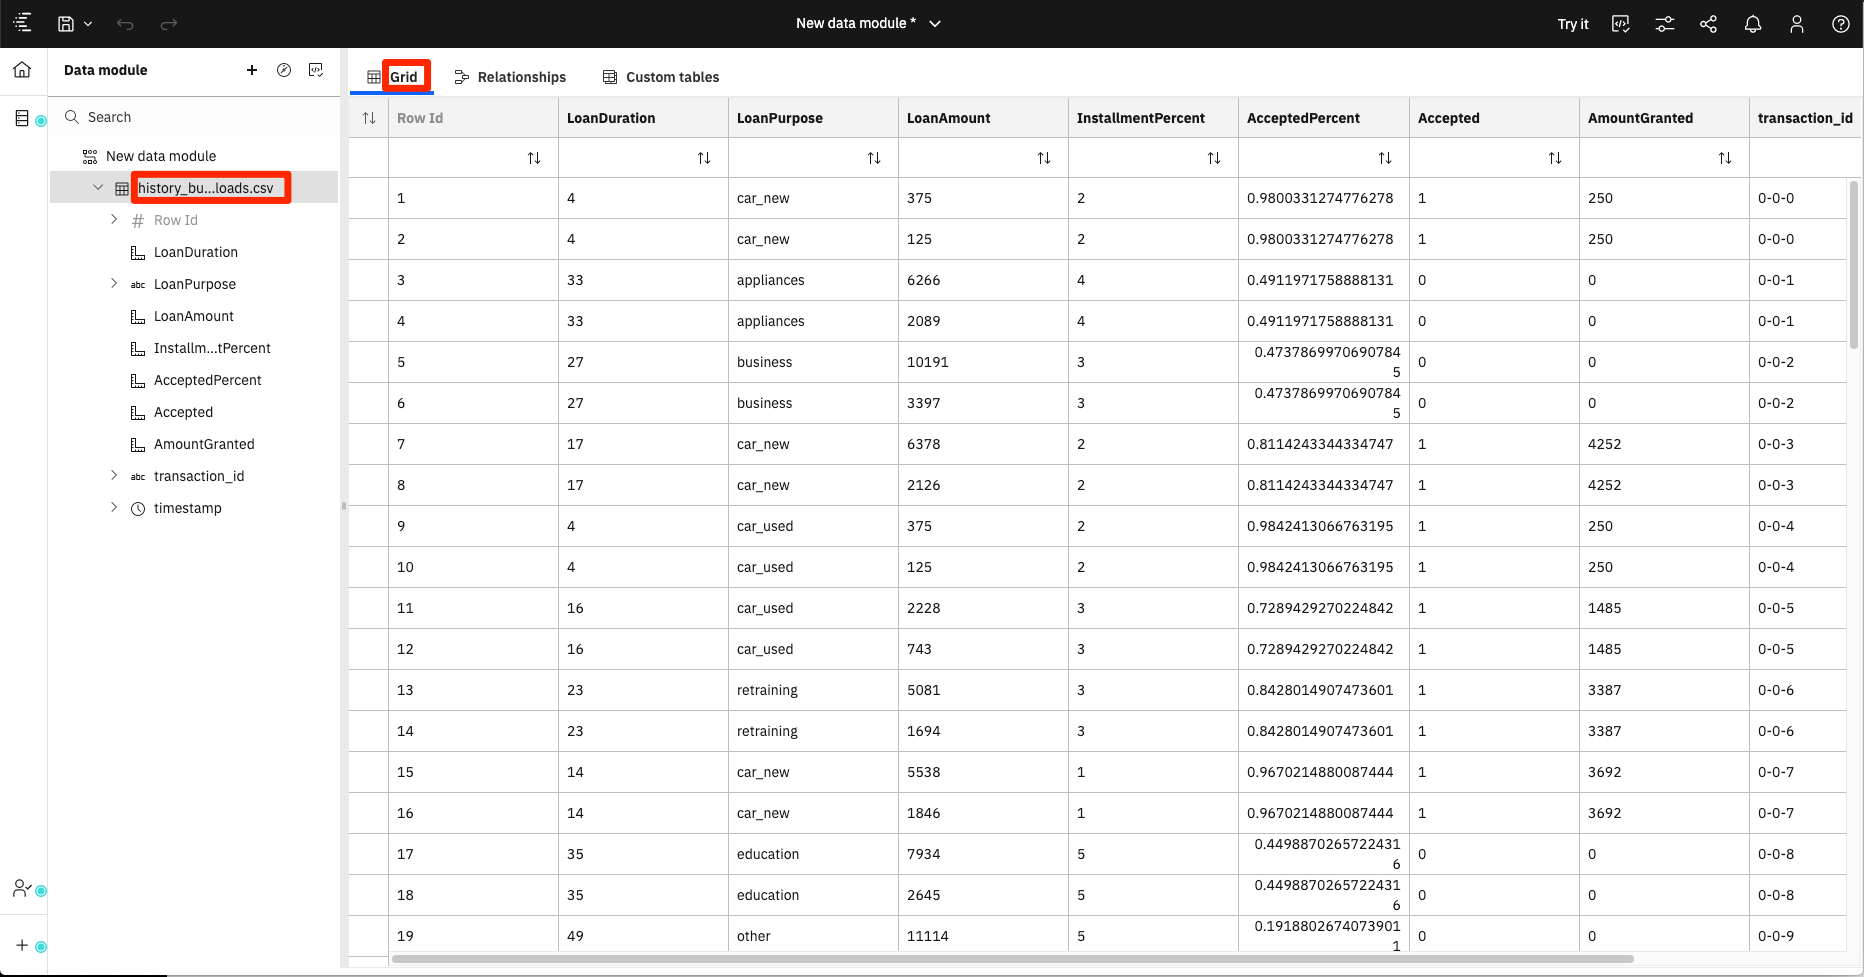Switch to the Relationships tab
The height and width of the screenshot is (977, 1864).
510,77
